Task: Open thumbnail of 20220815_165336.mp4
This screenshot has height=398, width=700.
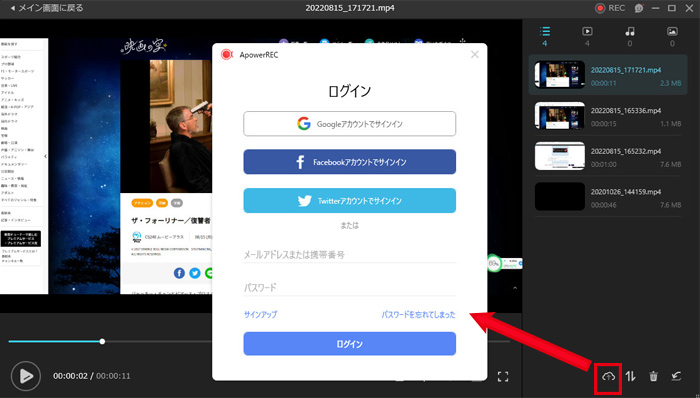Action: click(560, 116)
